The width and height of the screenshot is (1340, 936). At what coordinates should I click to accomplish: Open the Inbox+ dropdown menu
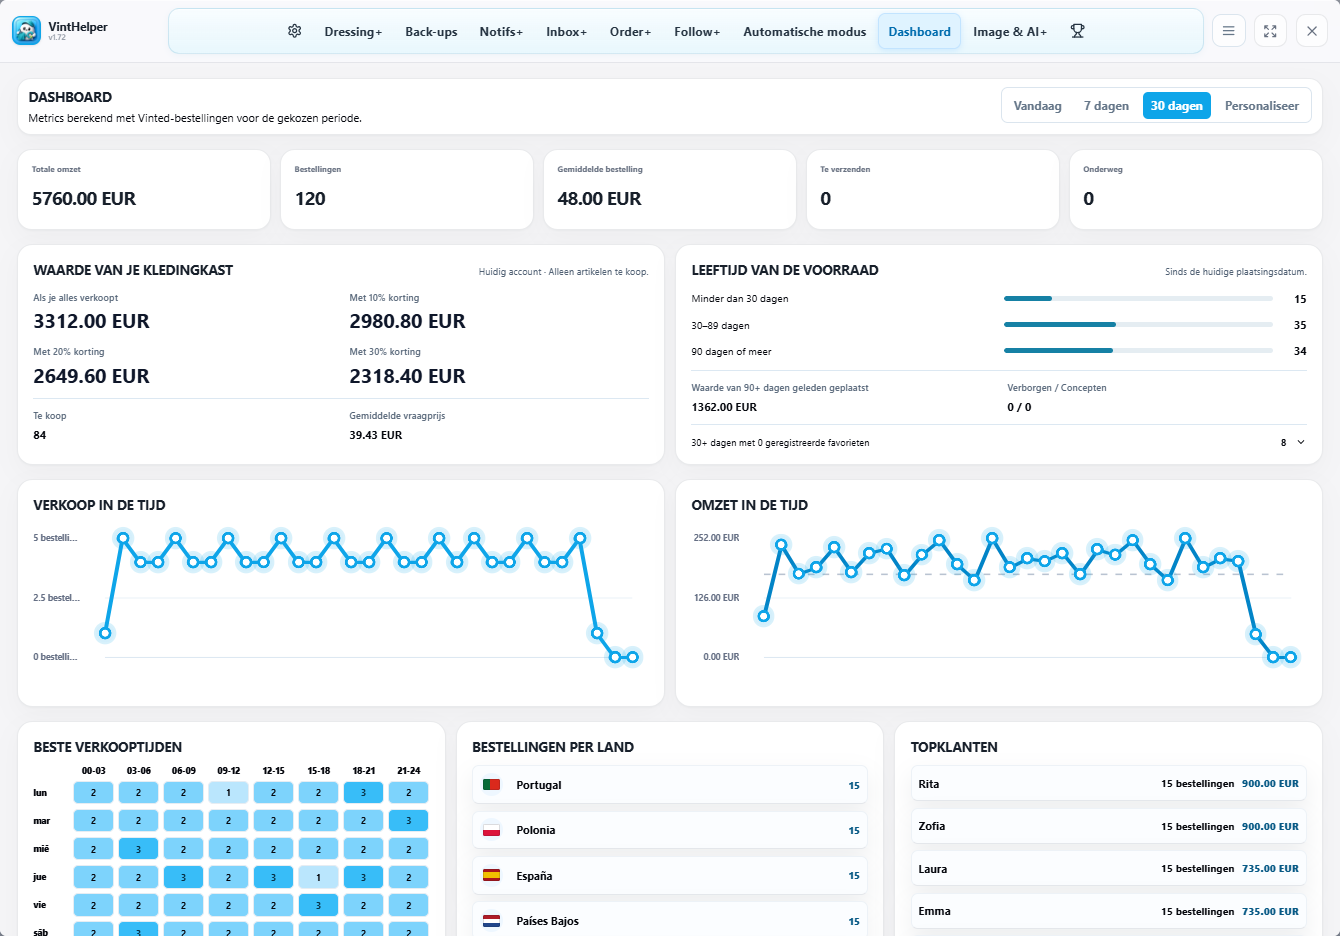[x=566, y=32]
